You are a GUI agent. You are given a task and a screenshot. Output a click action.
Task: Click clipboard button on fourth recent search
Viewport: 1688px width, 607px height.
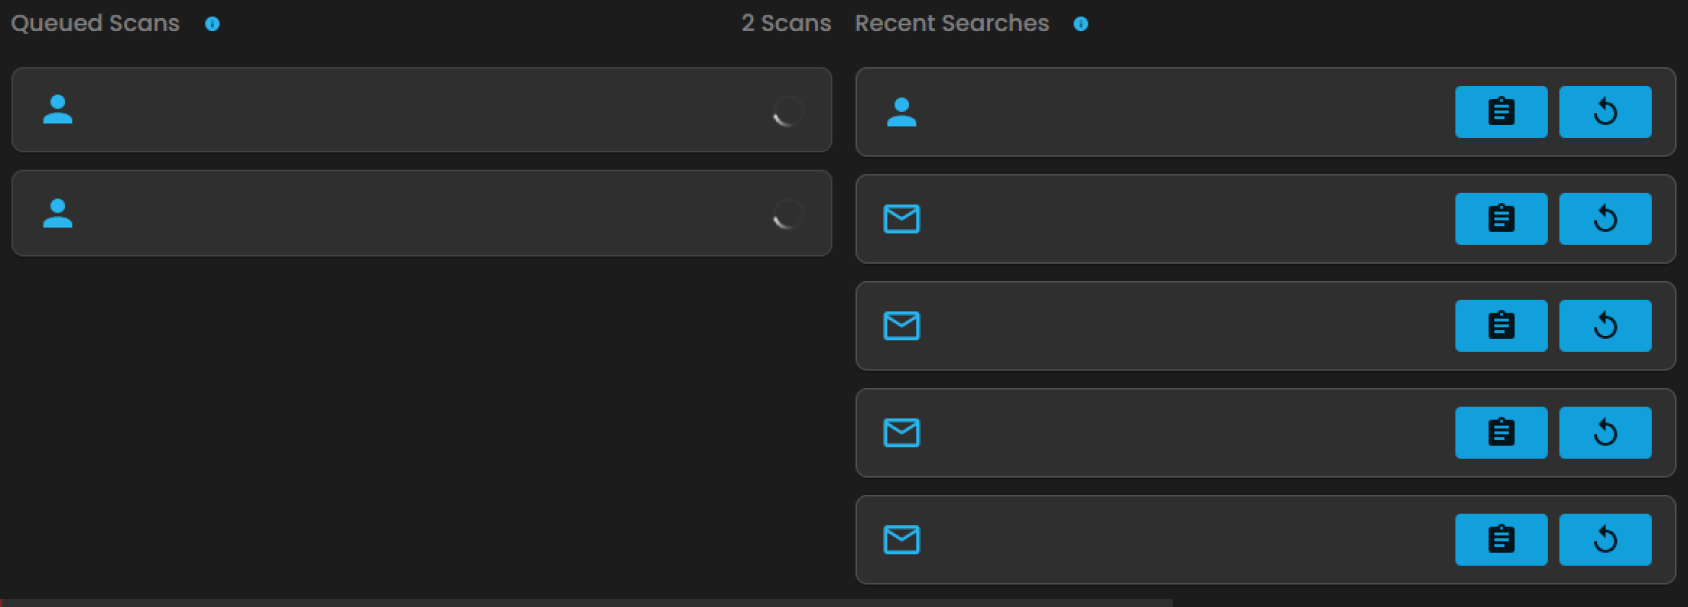pyautogui.click(x=1501, y=433)
